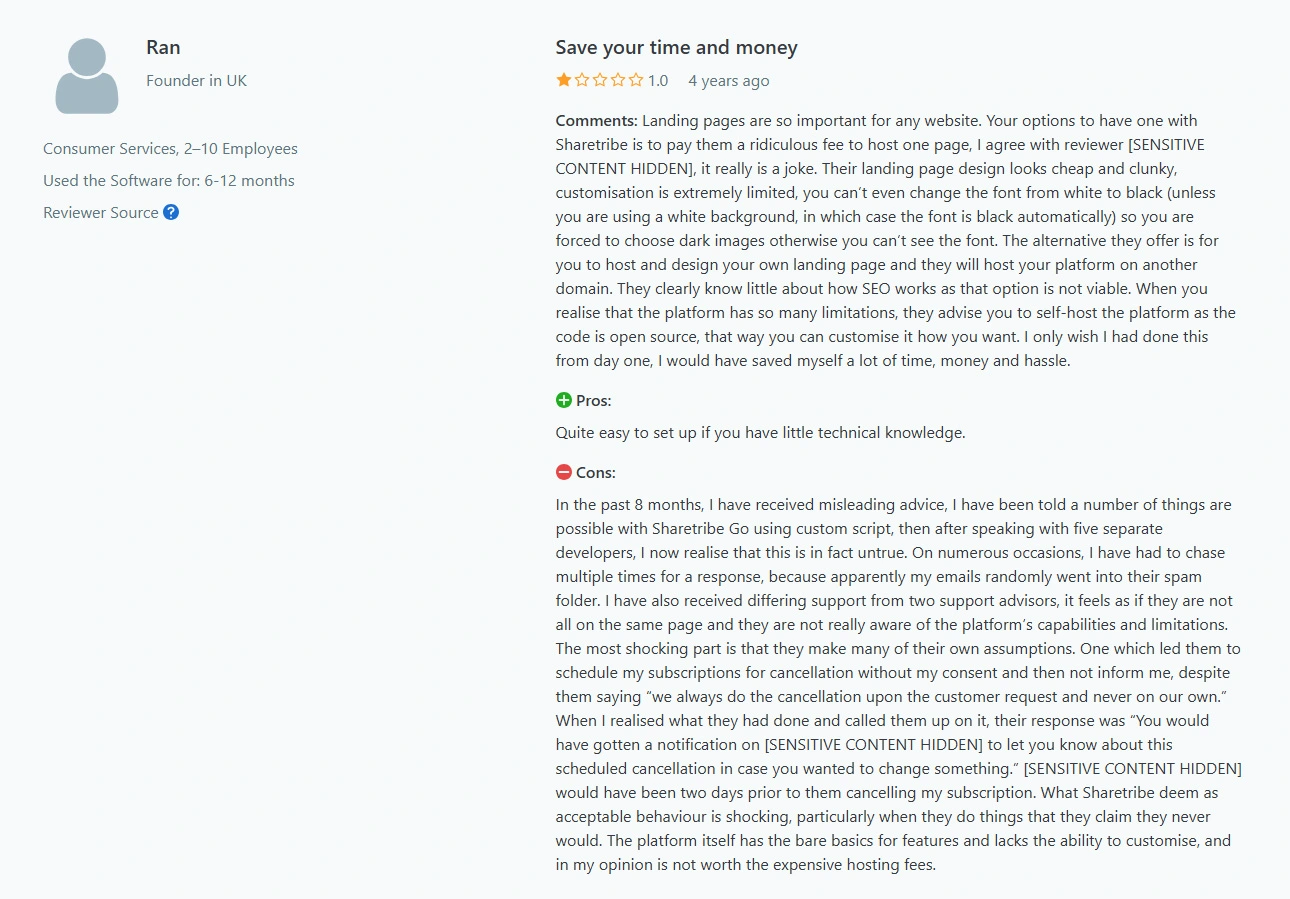Click the red minus Cons icon
1290x899 pixels.
(x=564, y=472)
